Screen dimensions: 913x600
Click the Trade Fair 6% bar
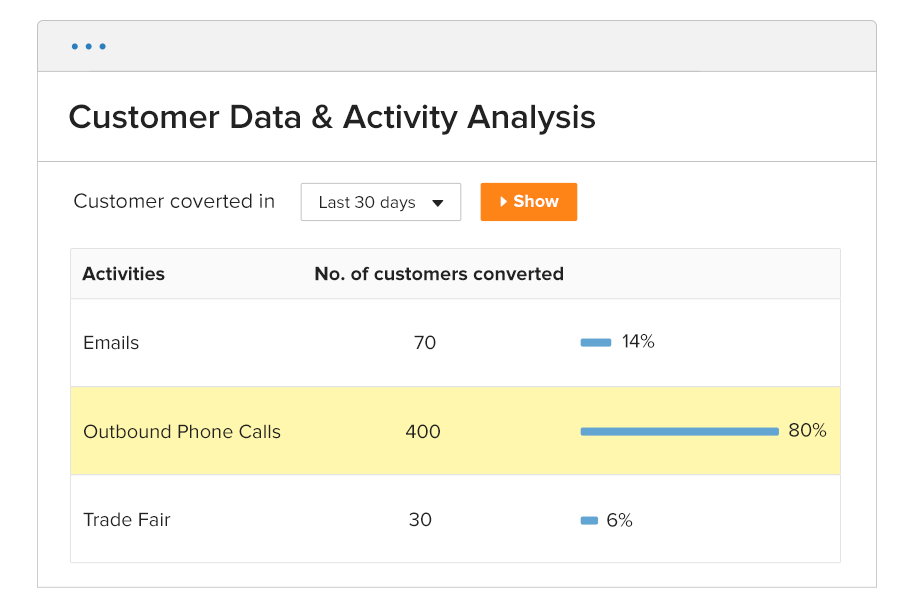589,520
